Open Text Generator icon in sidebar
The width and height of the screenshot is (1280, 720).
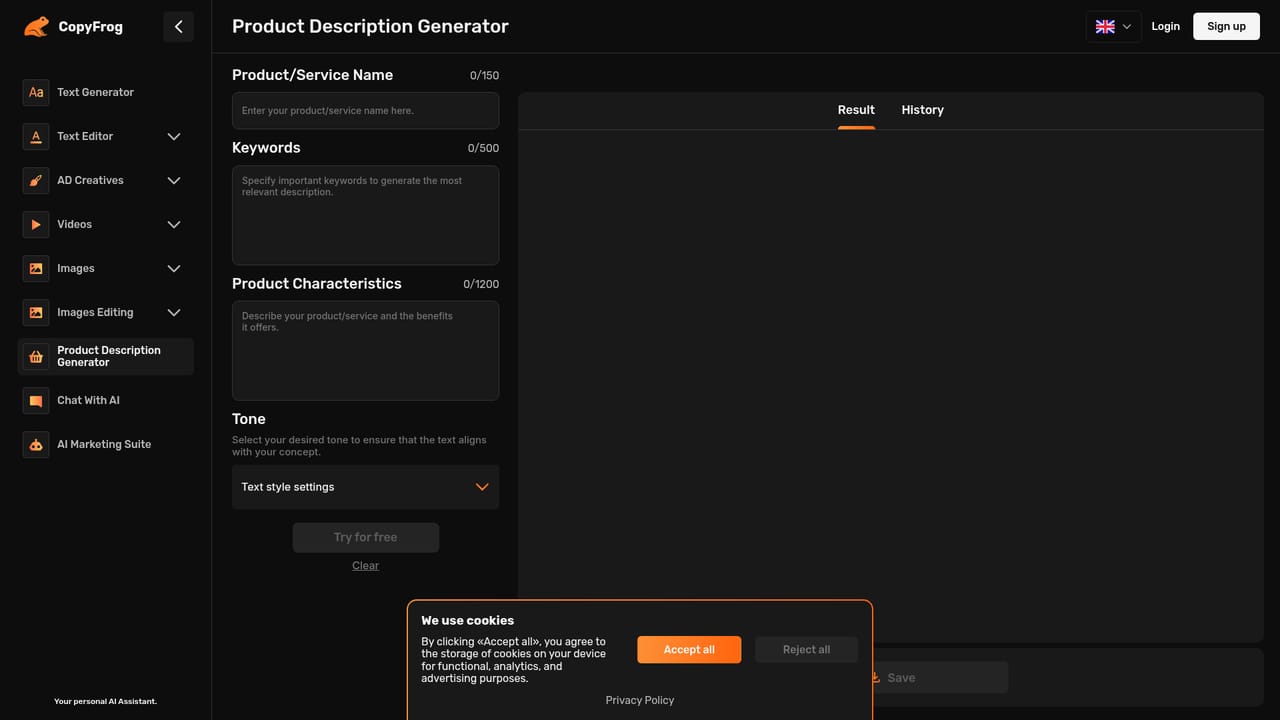[x=36, y=92]
